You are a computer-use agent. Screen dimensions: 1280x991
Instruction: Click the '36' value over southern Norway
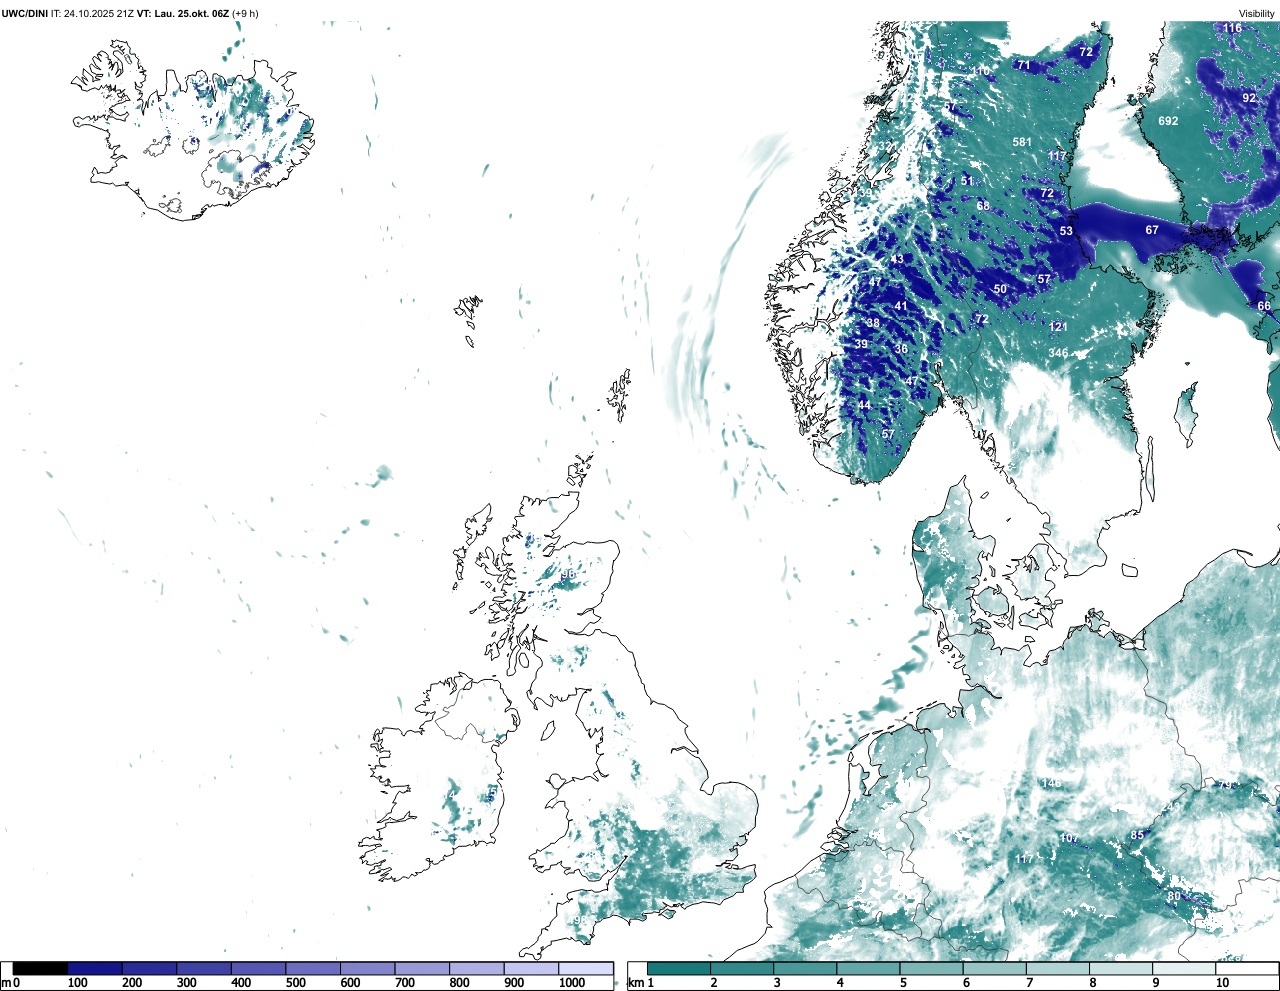point(901,349)
